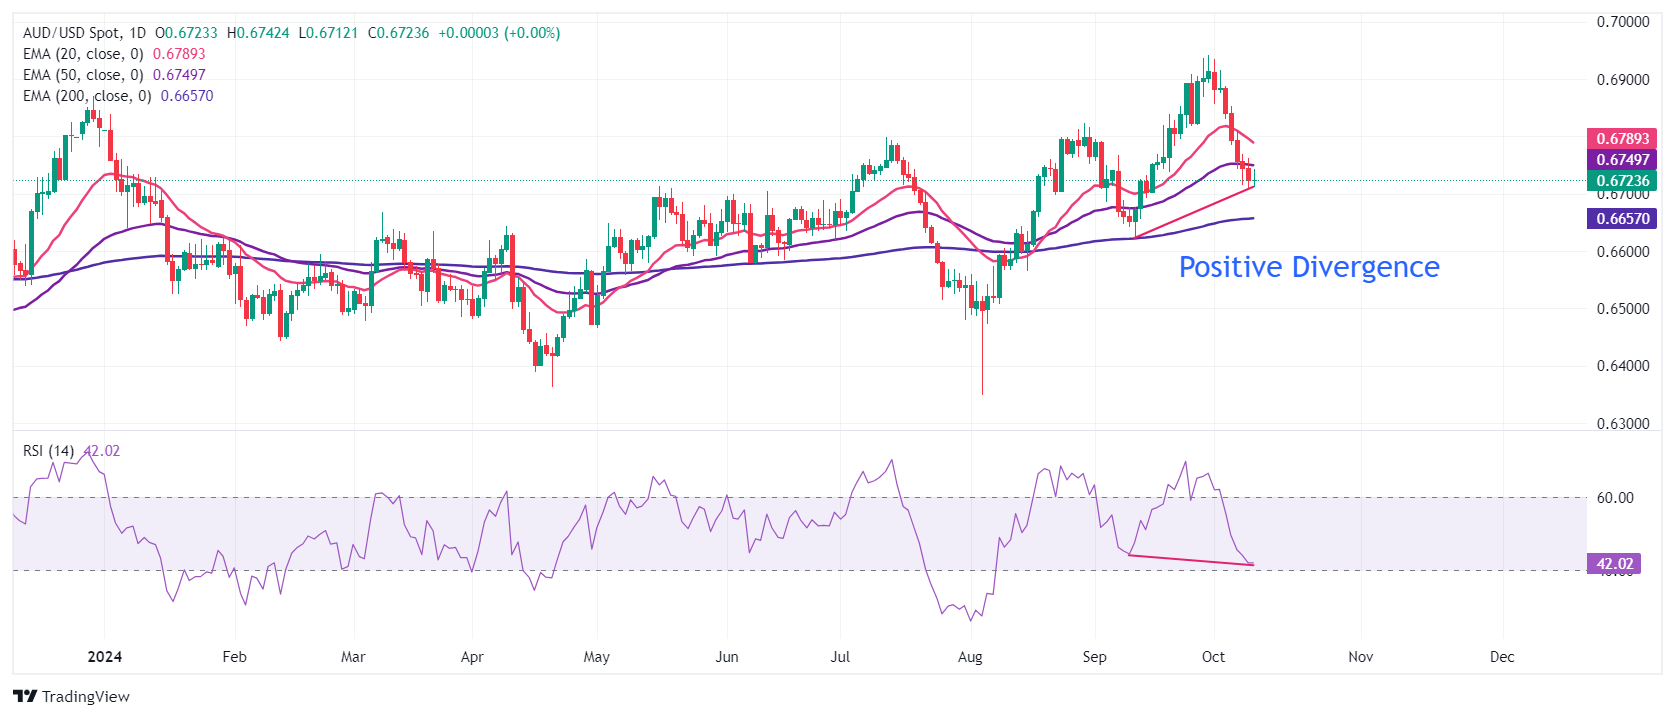1675x718 pixels.
Task: Click the Oct marker on time axis
Action: [x=1213, y=657]
